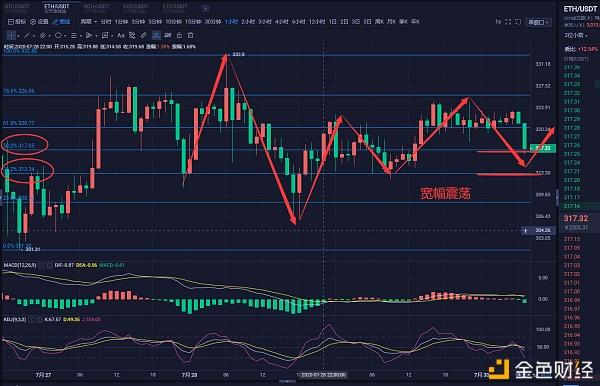Expand the 周期 period dropdown
The width and height of the screenshot is (600, 386).
tap(88, 22)
